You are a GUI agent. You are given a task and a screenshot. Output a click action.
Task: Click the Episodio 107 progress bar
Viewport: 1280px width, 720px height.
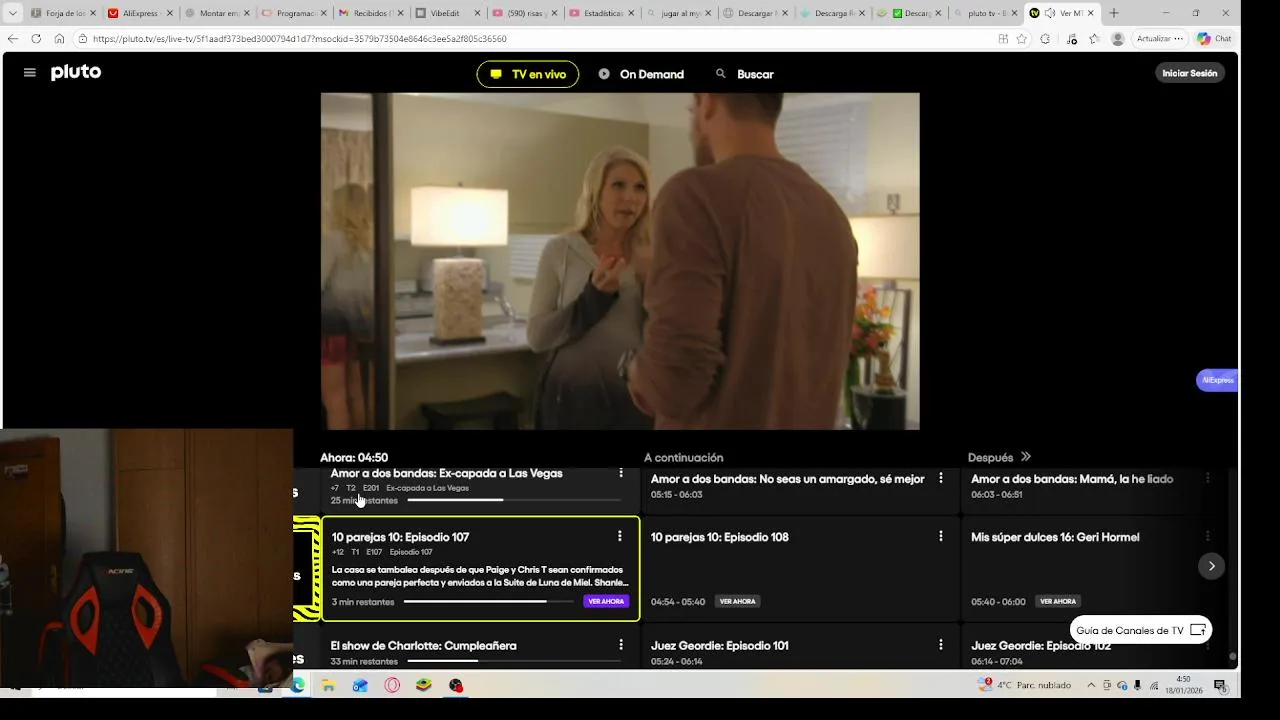tap(489, 602)
